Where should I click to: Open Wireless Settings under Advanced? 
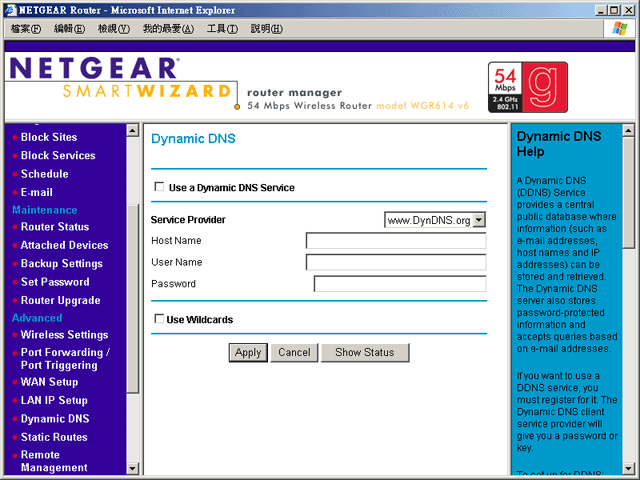click(x=64, y=335)
